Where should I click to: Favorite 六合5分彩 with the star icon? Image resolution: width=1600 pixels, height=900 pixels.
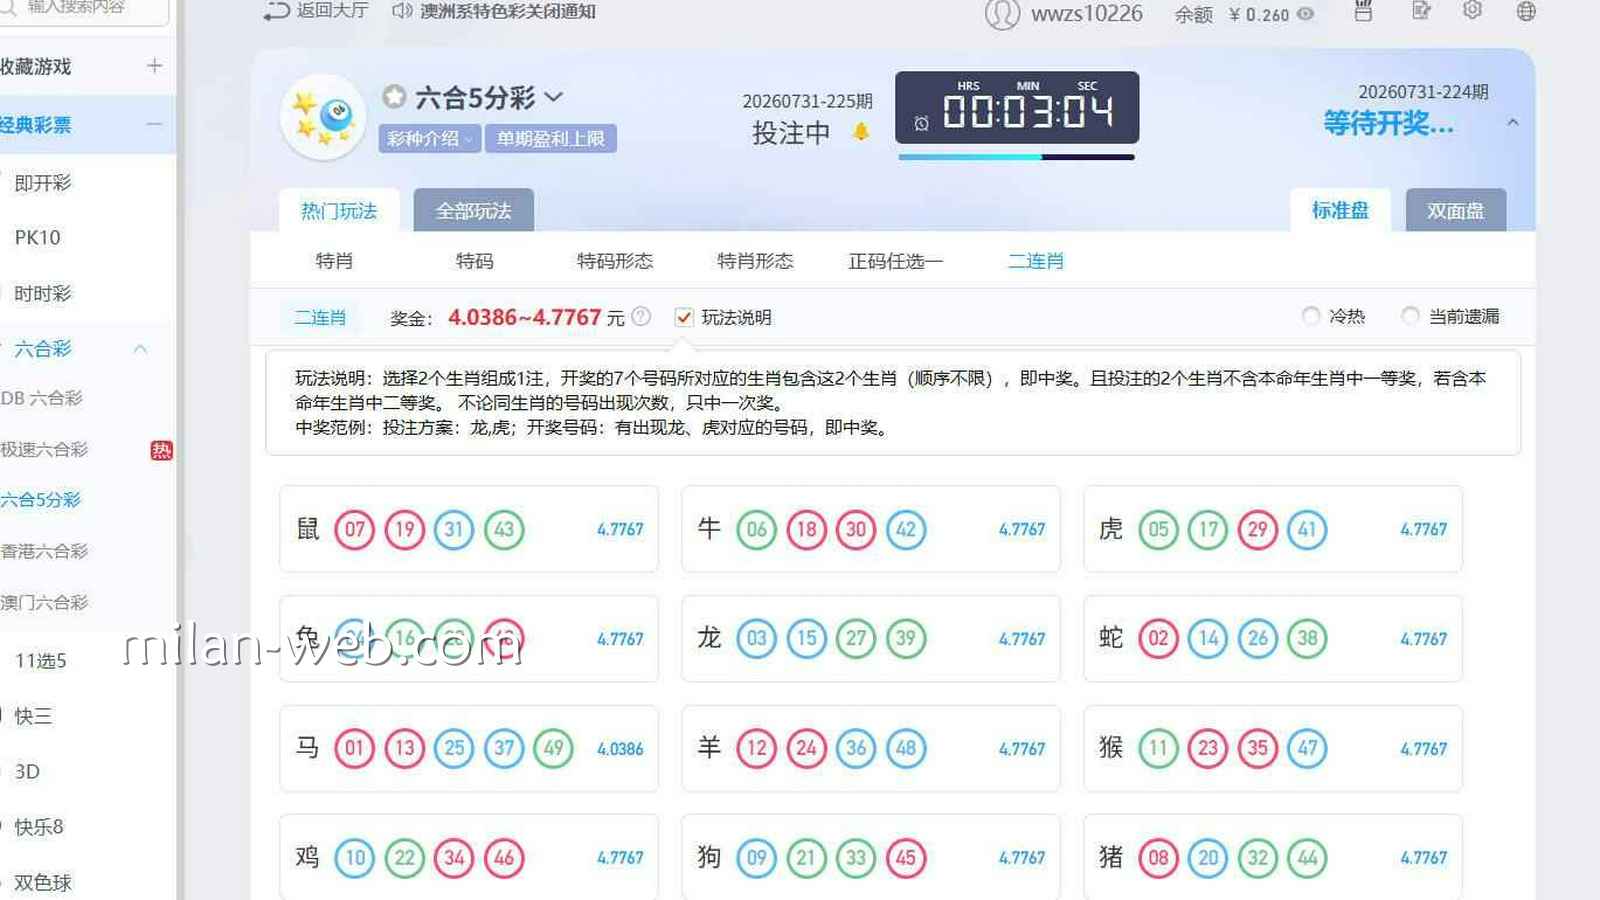(x=394, y=97)
